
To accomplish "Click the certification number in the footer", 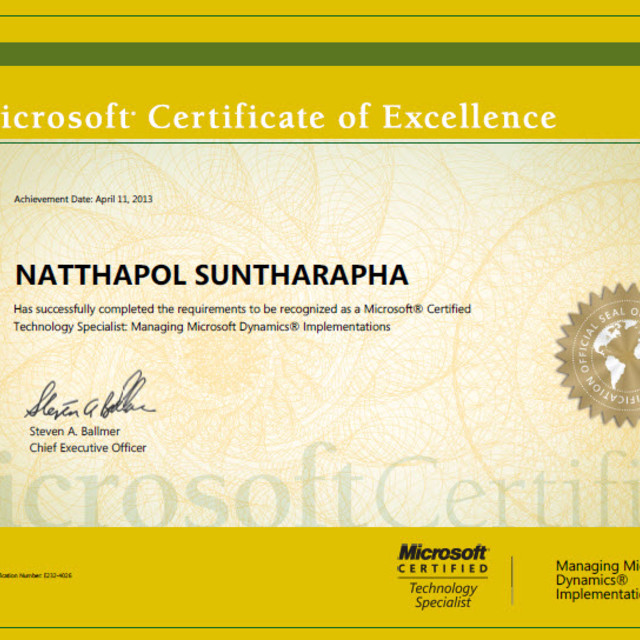I will pos(36,575).
